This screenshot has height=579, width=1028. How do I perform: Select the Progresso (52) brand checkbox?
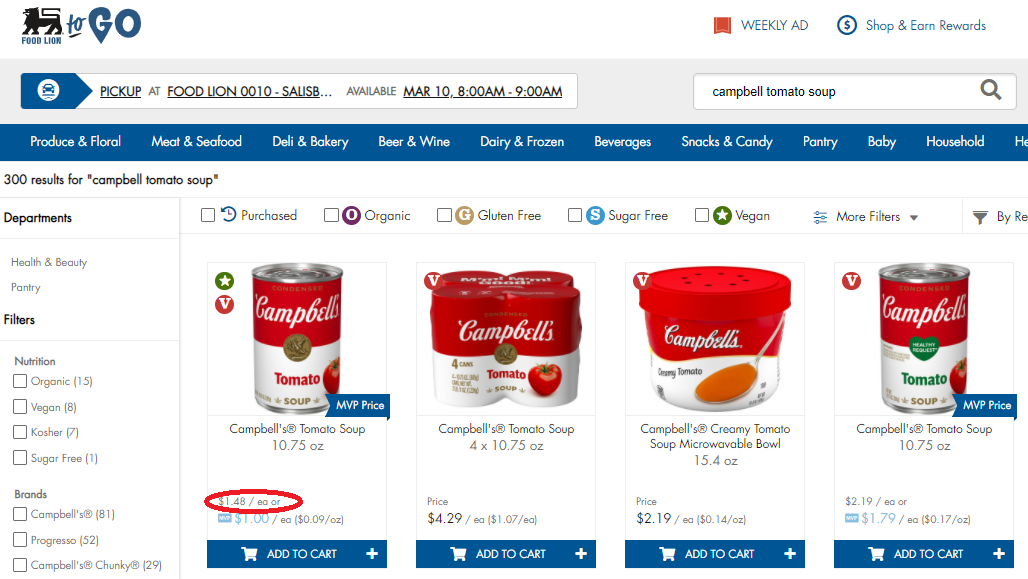[x=20, y=540]
